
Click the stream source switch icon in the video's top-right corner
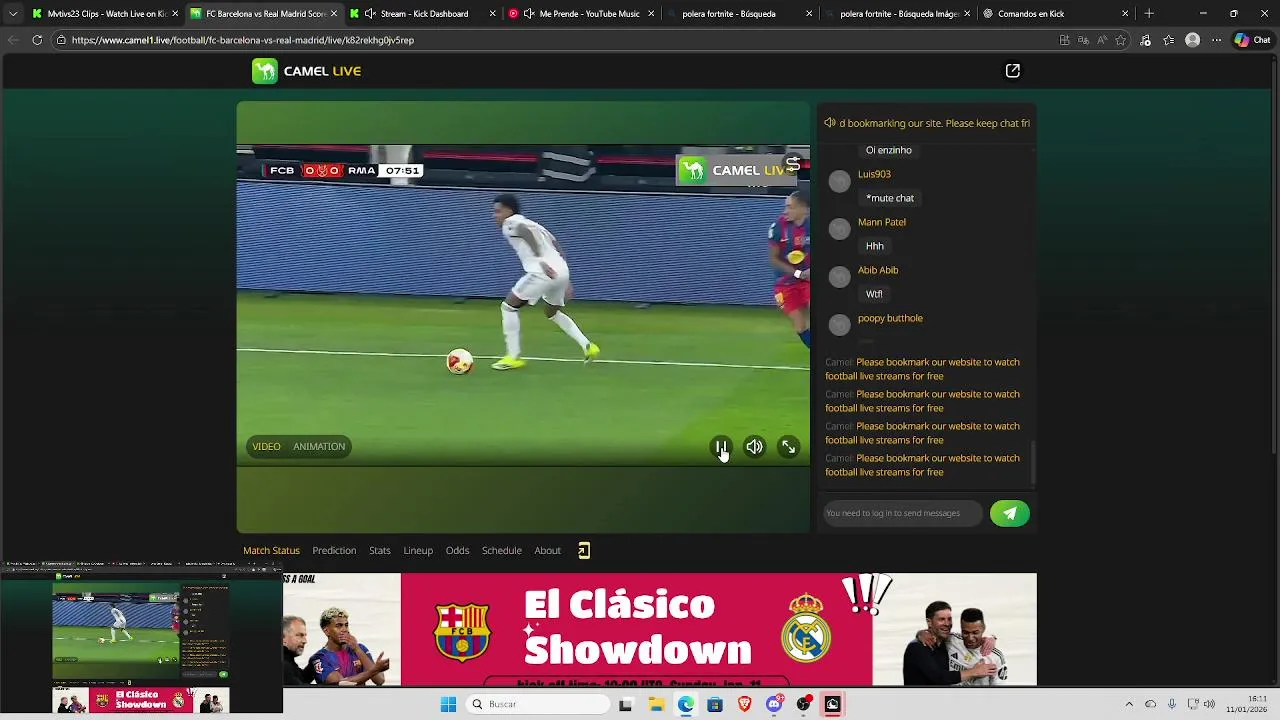coord(793,164)
